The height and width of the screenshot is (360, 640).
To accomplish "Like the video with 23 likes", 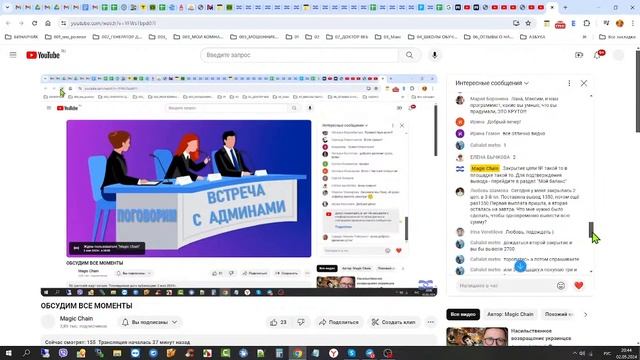I will [x=278, y=322].
